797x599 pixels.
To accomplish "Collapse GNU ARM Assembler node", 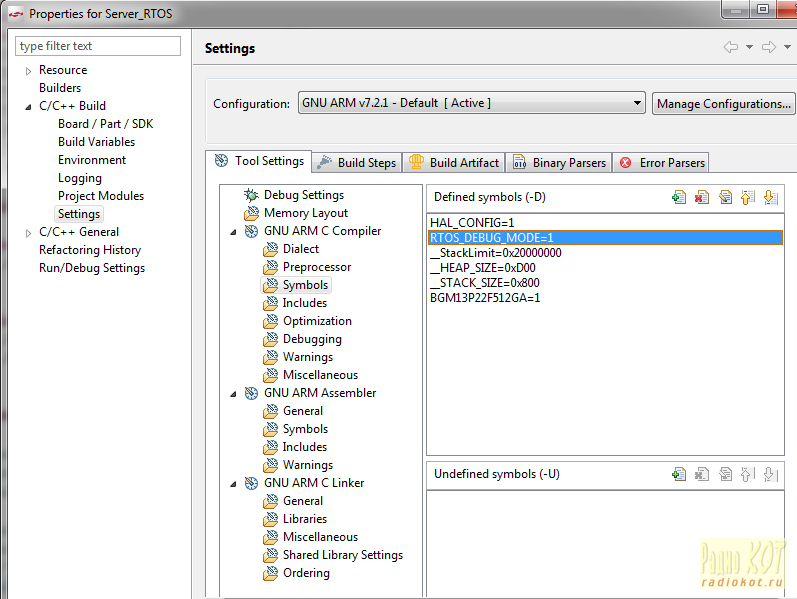I will (233, 394).
